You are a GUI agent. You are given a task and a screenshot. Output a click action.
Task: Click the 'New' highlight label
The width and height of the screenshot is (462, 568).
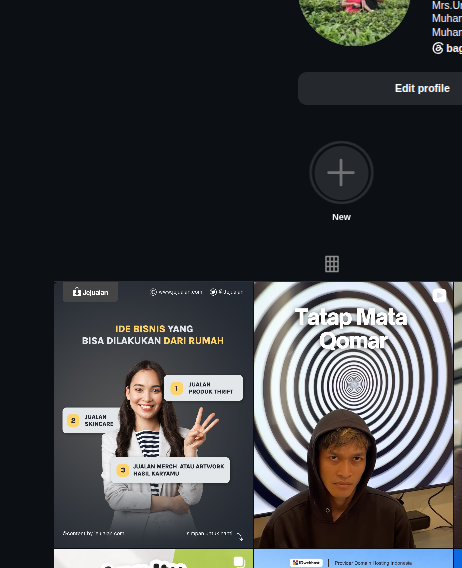(x=341, y=217)
